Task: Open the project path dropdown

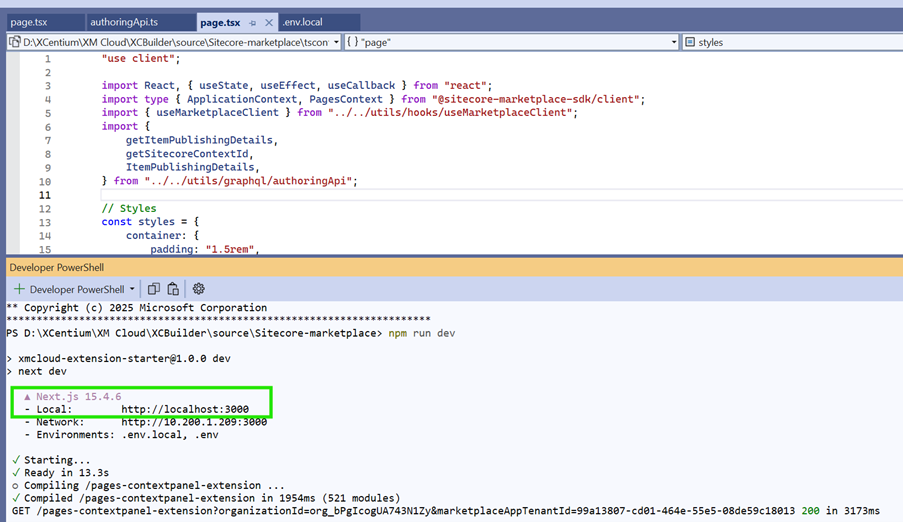Action: tap(336, 42)
